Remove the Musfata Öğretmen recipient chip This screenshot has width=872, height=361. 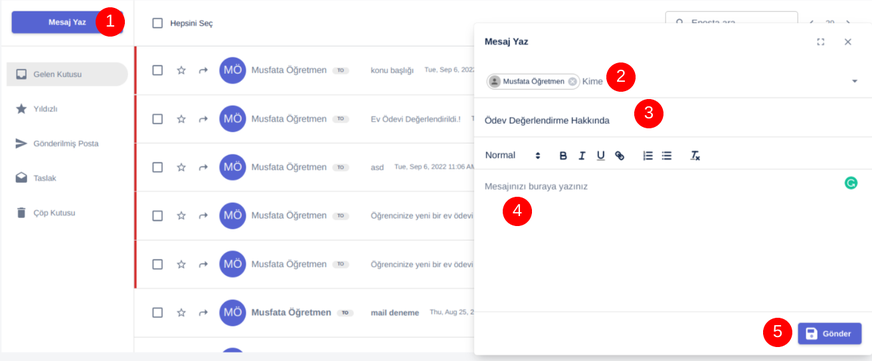(572, 81)
